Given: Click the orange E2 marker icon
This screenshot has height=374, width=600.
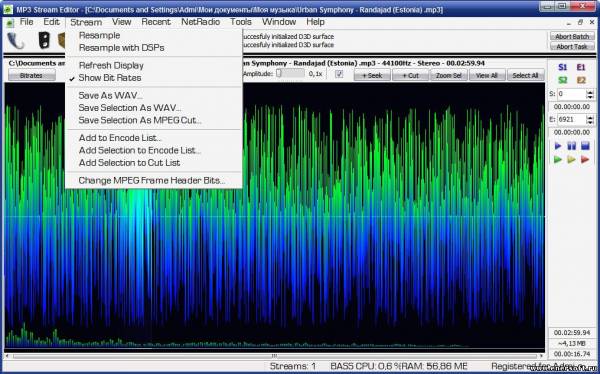Looking at the screenshot, I should (x=581, y=80).
